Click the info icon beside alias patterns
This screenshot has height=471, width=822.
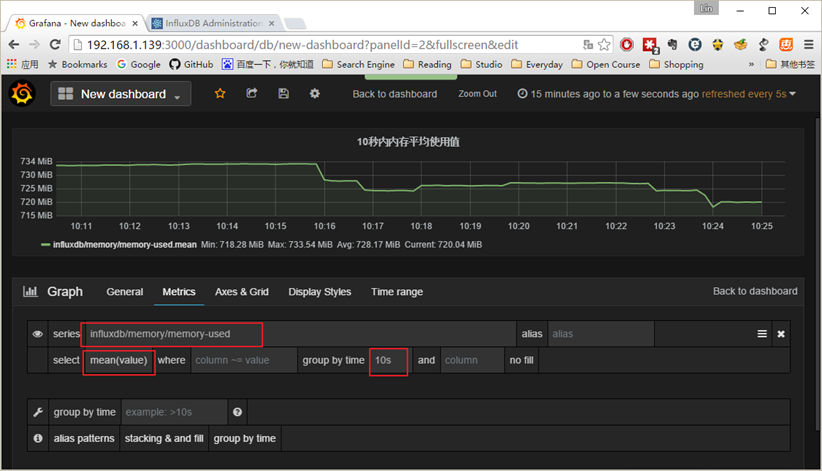pos(38,438)
